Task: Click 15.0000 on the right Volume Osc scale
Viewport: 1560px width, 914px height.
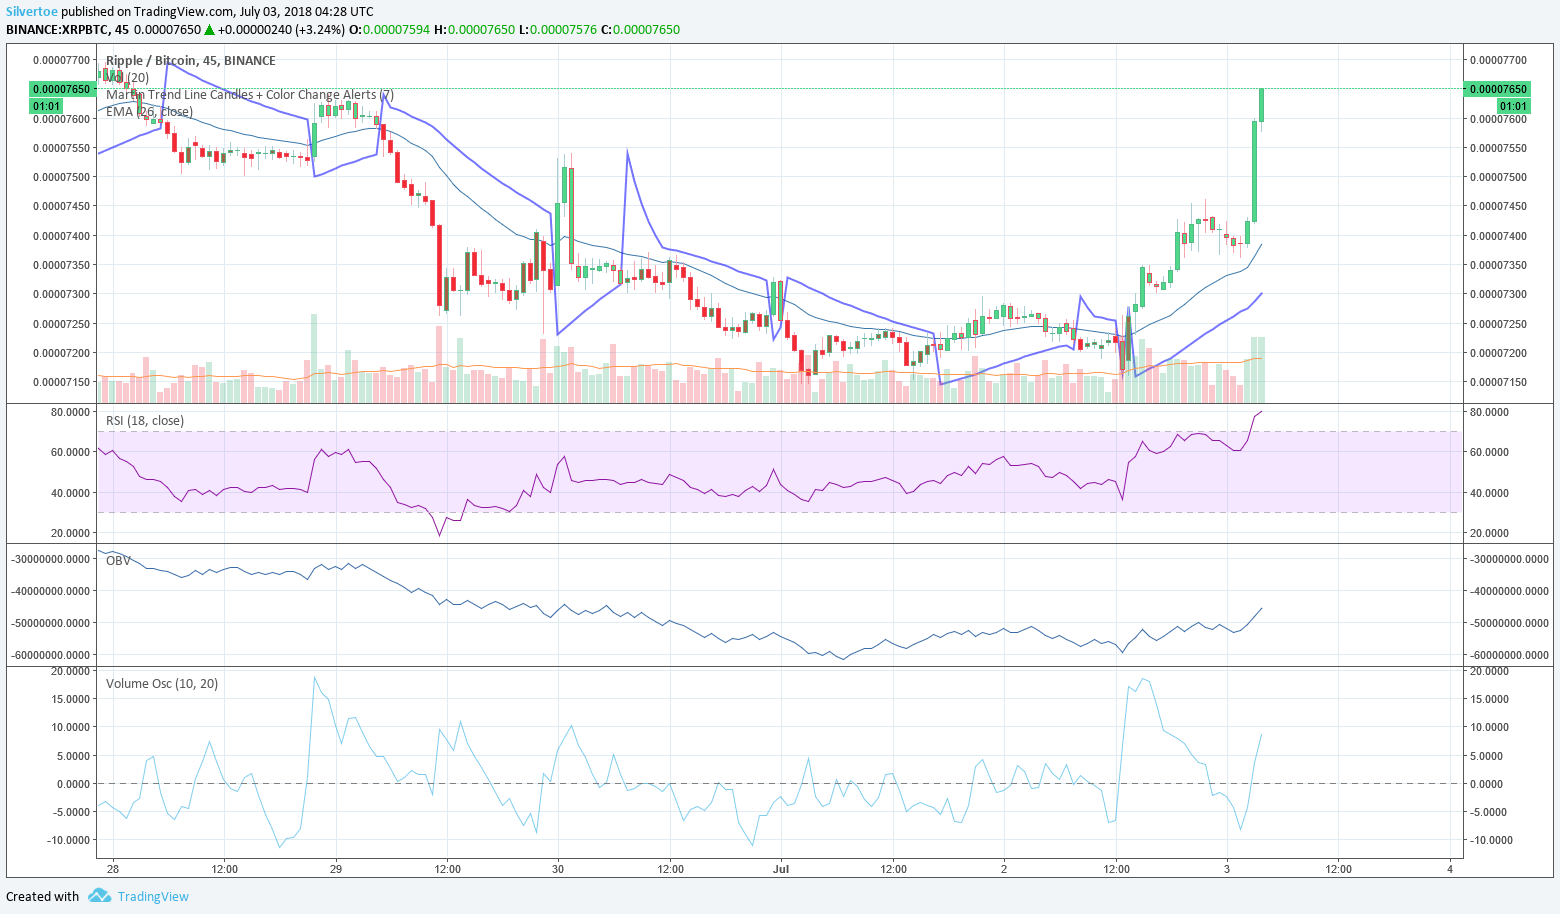Action: pyautogui.click(x=1490, y=700)
